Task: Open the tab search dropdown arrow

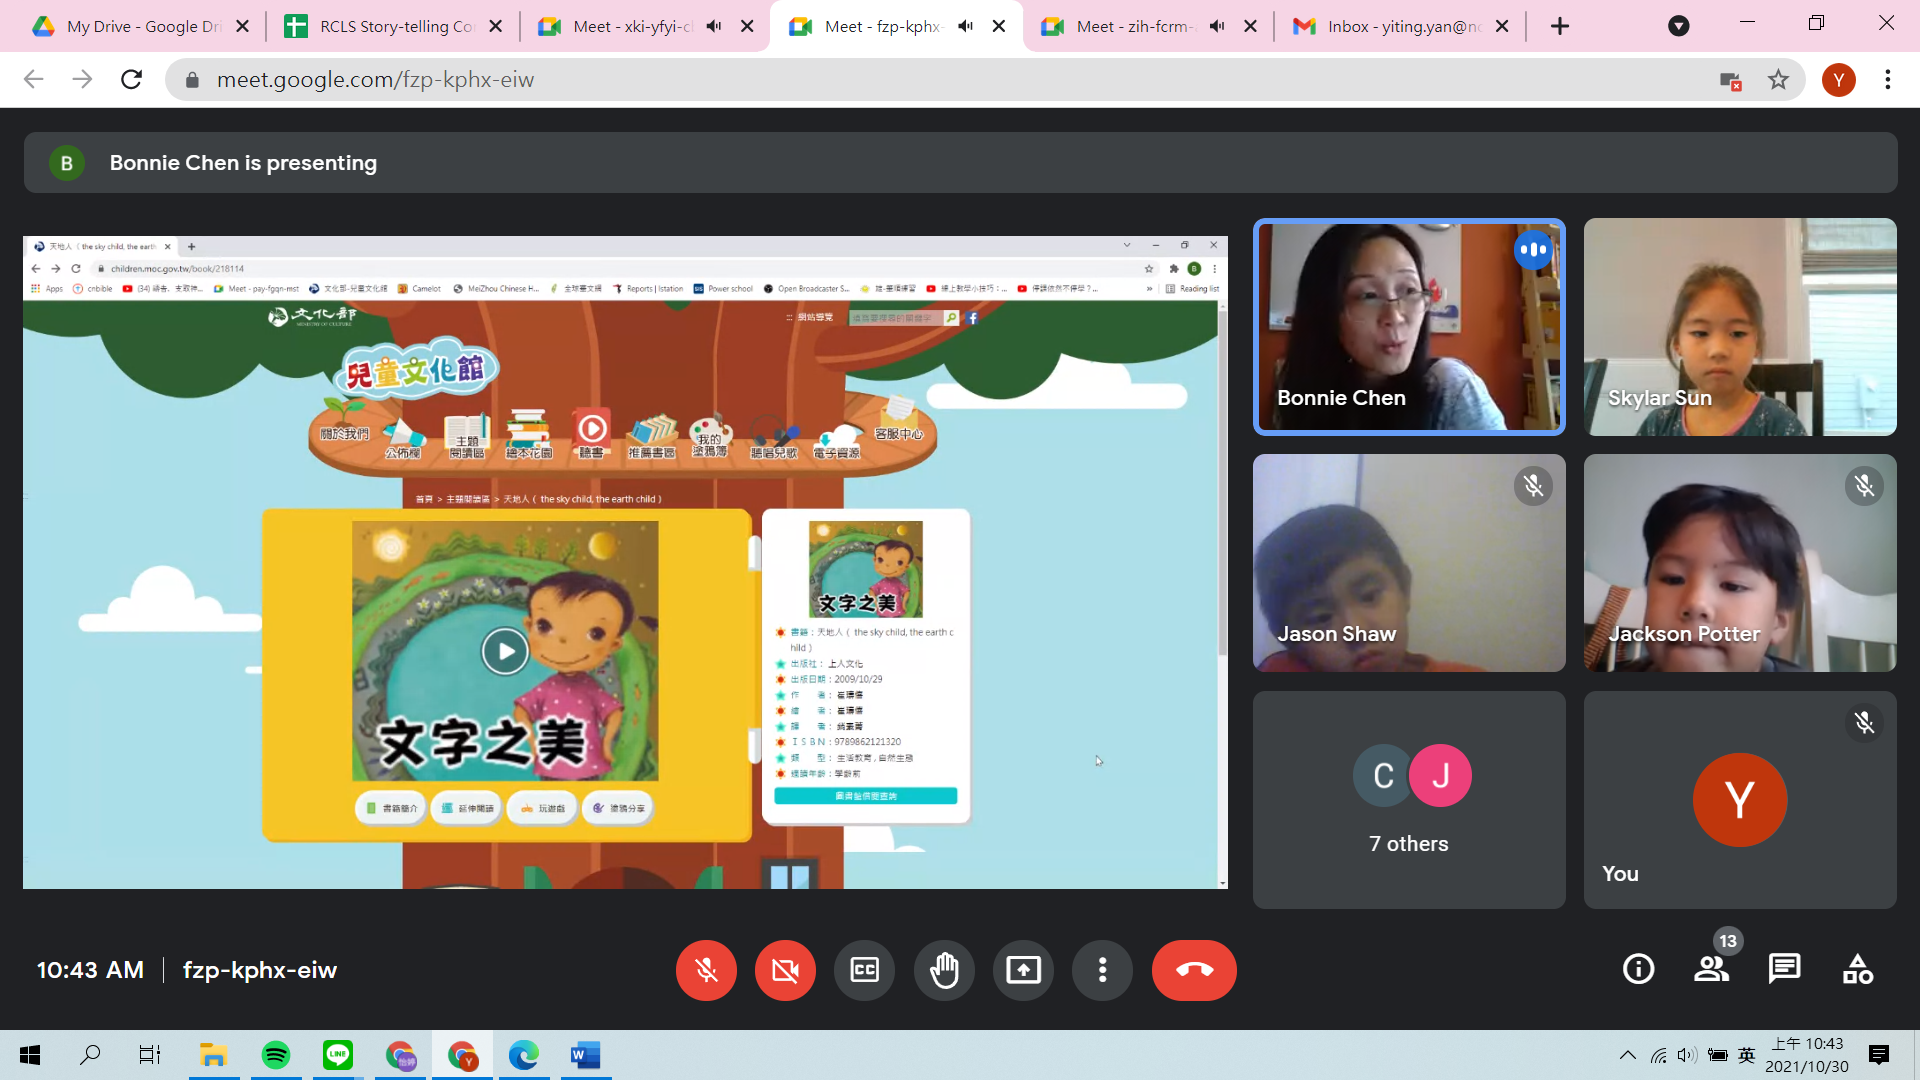Action: point(1679,26)
